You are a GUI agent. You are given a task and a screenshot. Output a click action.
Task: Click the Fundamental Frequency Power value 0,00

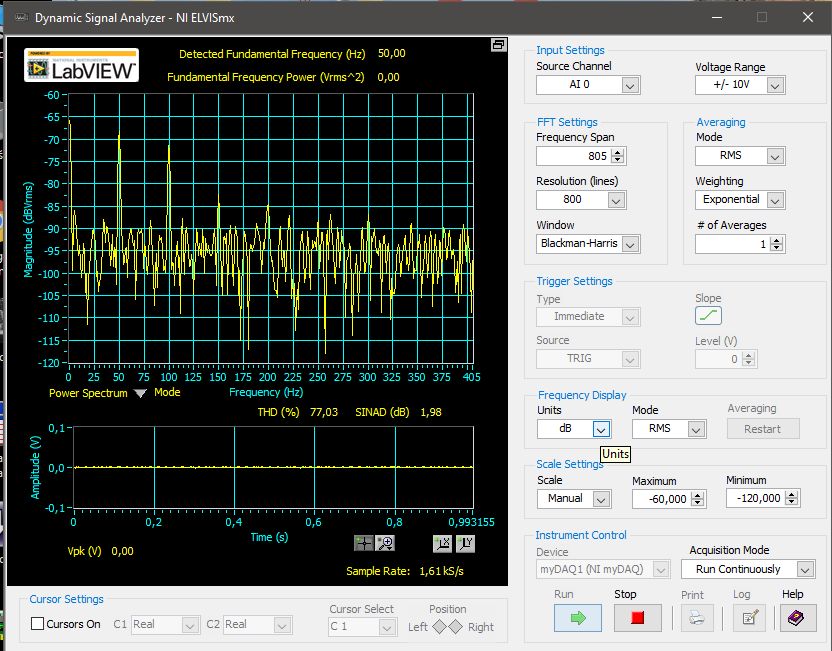click(388, 77)
